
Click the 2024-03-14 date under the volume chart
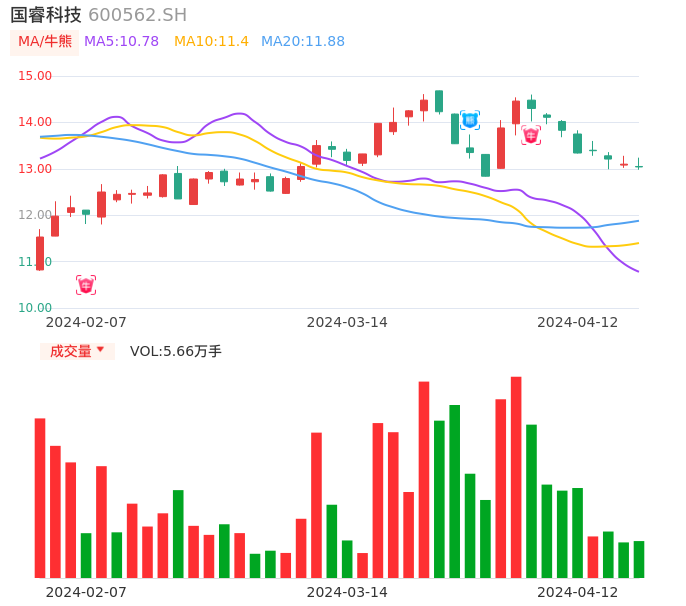tap(347, 592)
